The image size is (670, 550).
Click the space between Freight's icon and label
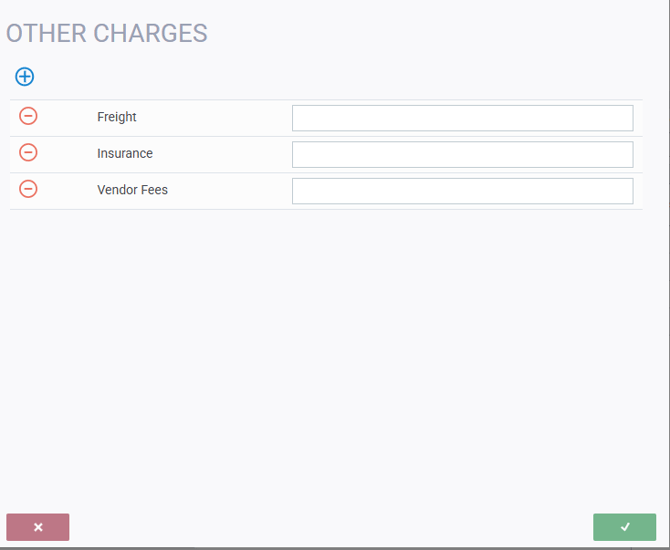click(x=66, y=117)
